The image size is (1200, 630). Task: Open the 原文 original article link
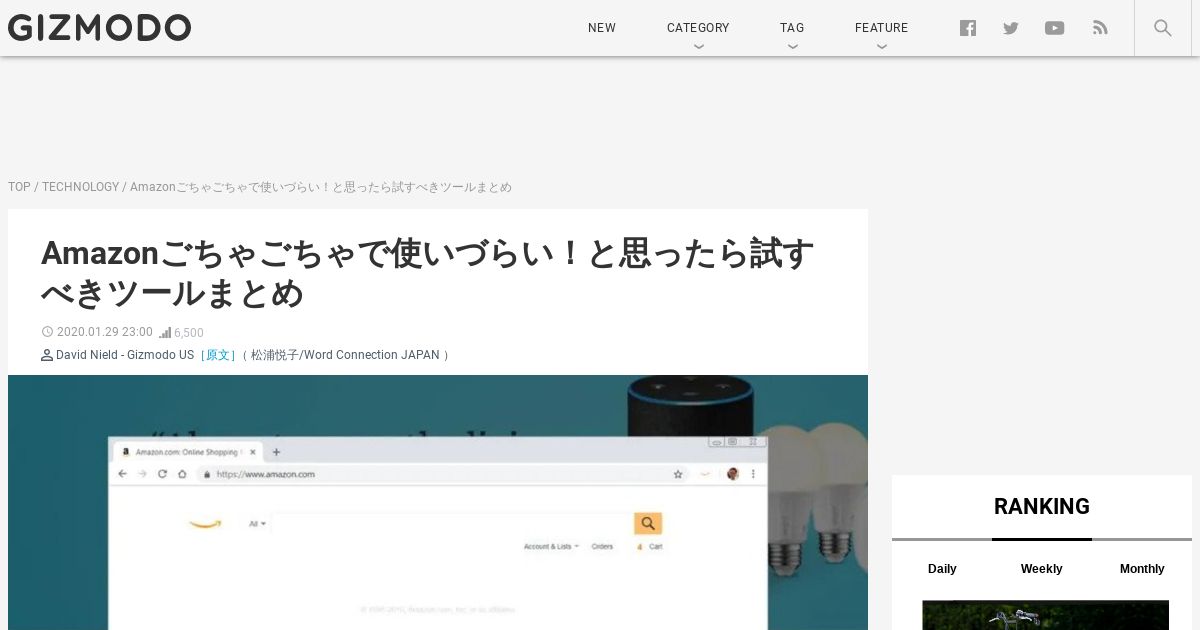pos(218,355)
